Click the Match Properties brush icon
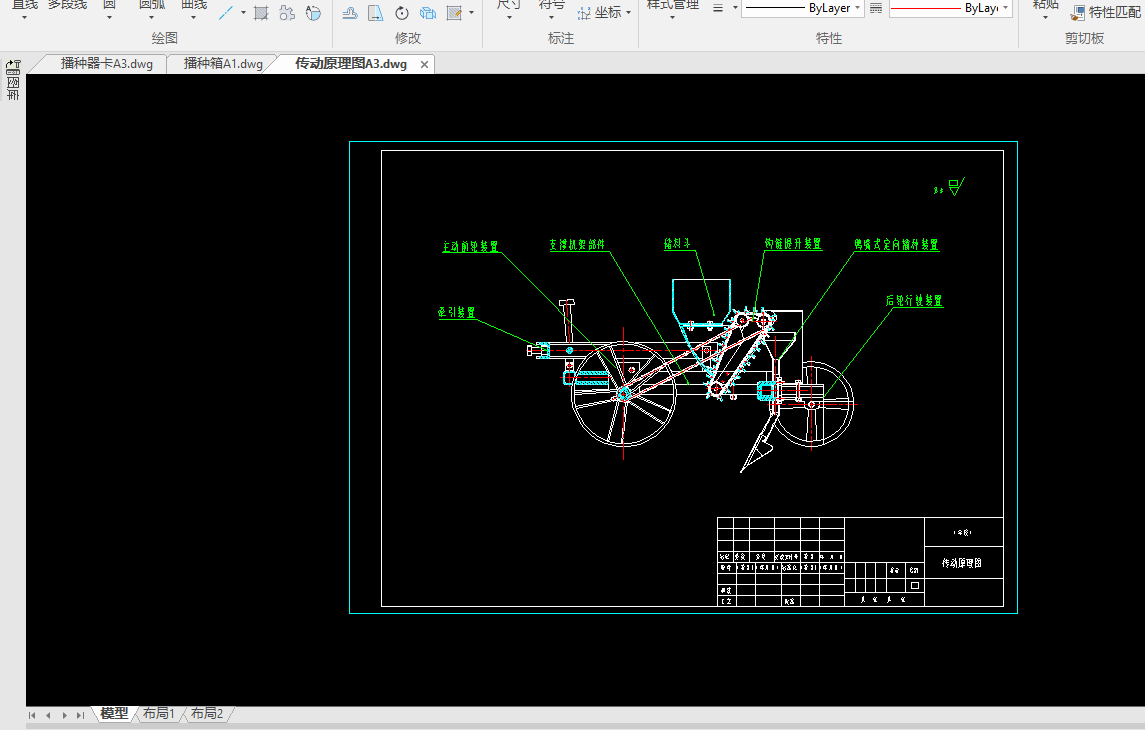Screen dimensions: 1145x730 1078,12
